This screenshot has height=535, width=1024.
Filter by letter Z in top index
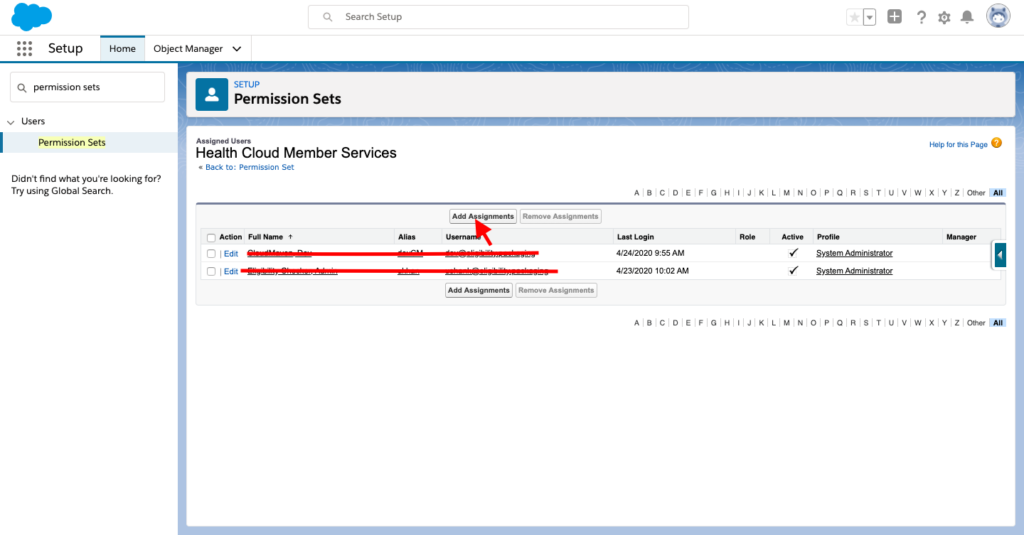point(957,193)
